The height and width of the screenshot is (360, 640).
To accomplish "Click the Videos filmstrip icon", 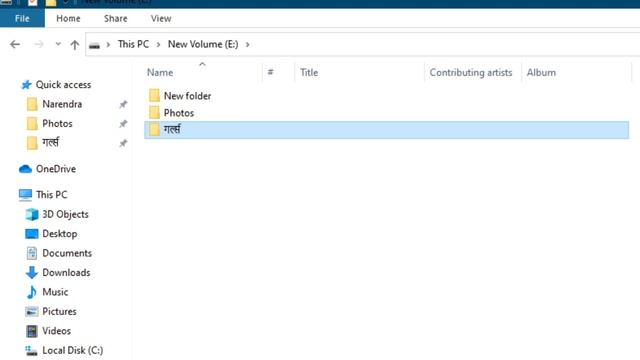I will click(x=31, y=331).
